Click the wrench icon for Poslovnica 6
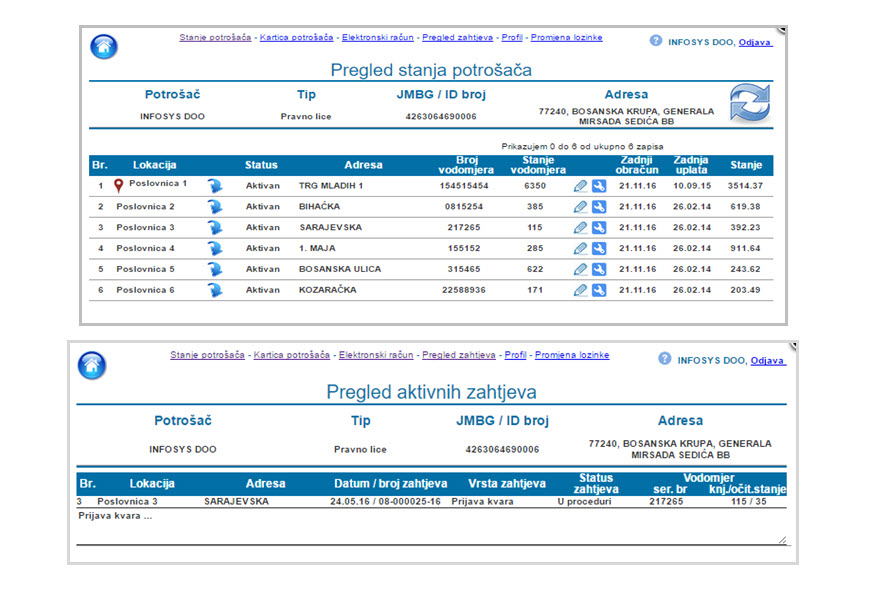 pos(599,290)
